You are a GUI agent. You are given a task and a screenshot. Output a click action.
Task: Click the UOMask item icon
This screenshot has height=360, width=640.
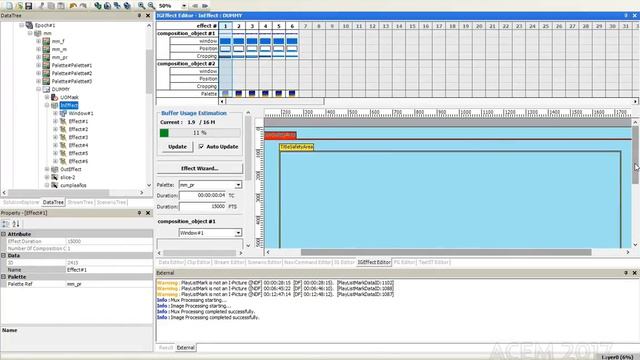point(55,97)
